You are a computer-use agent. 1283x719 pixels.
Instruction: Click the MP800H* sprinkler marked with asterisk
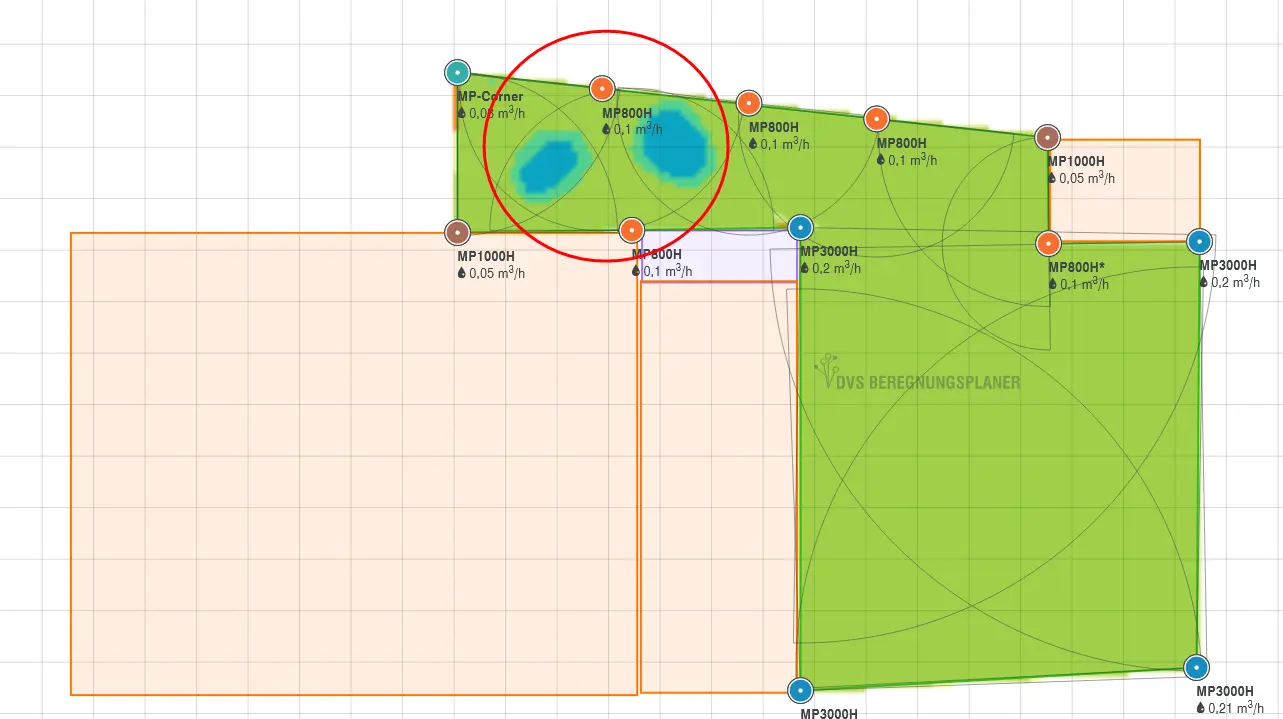click(1048, 243)
